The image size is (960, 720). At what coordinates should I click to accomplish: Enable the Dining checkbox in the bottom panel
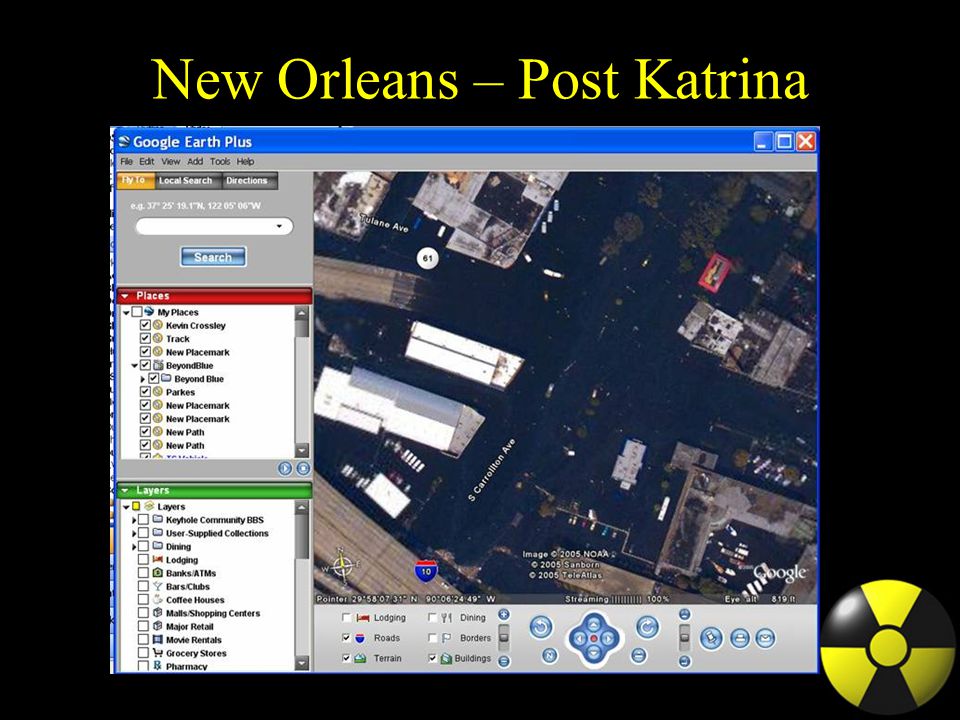pos(432,618)
